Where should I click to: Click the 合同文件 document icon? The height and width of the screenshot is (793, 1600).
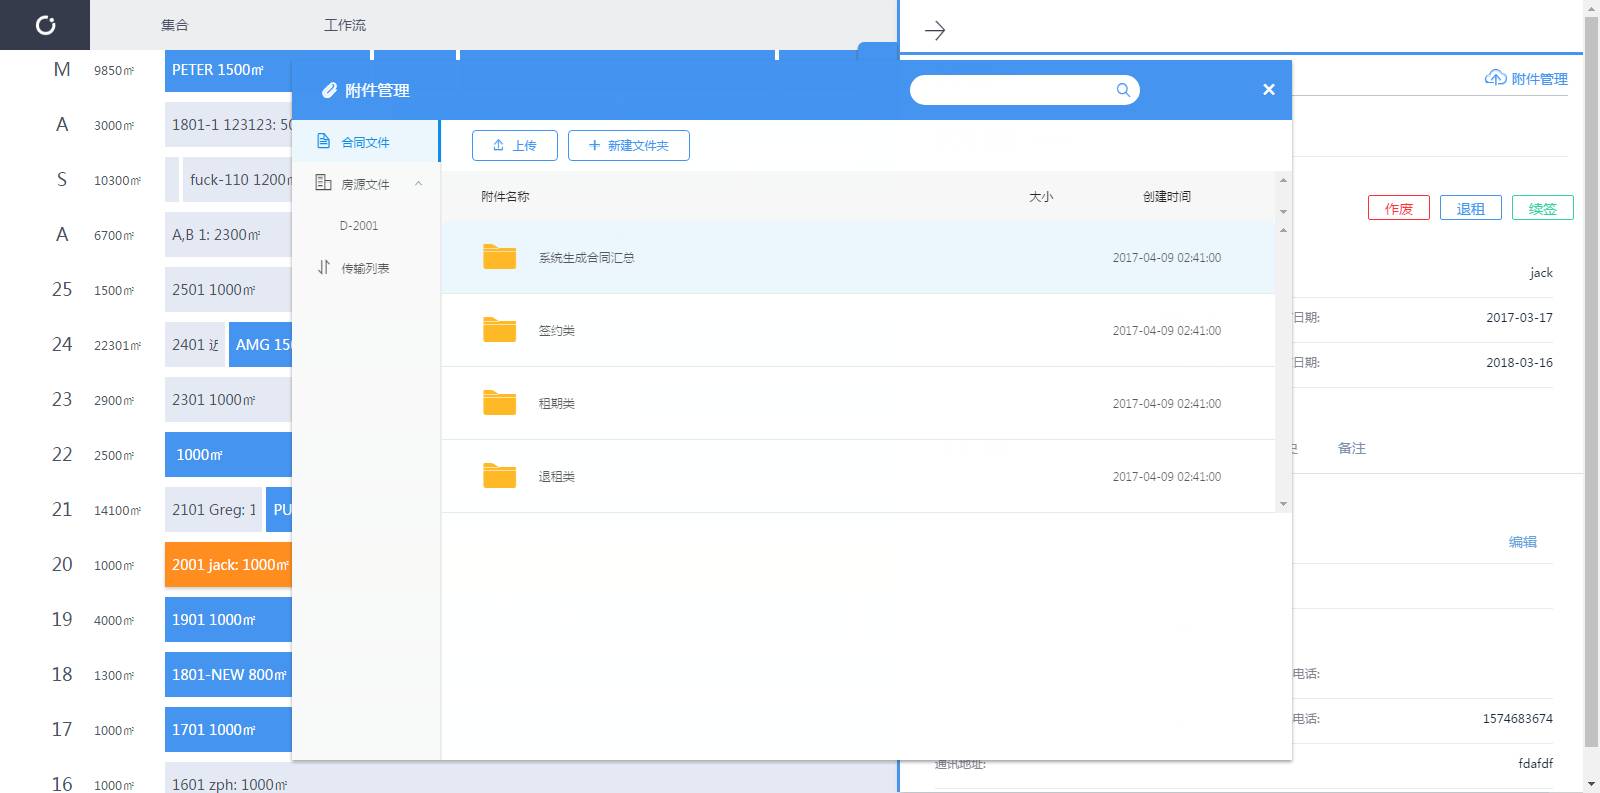coord(323,142)
